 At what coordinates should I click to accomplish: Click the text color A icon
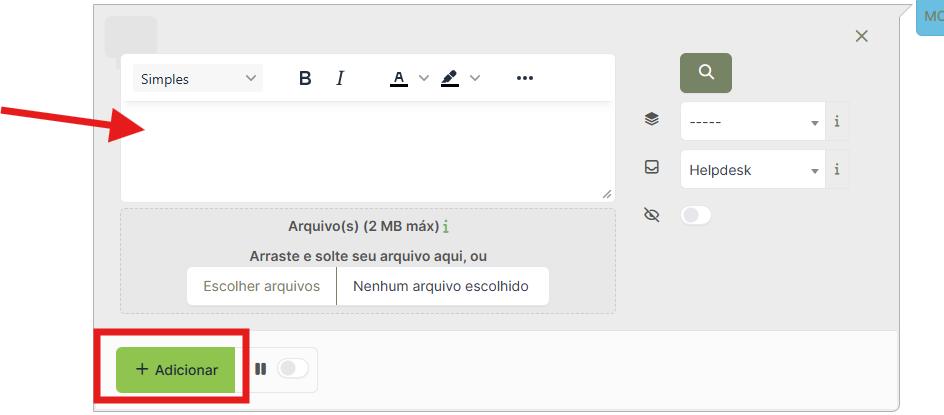[399, 78]
